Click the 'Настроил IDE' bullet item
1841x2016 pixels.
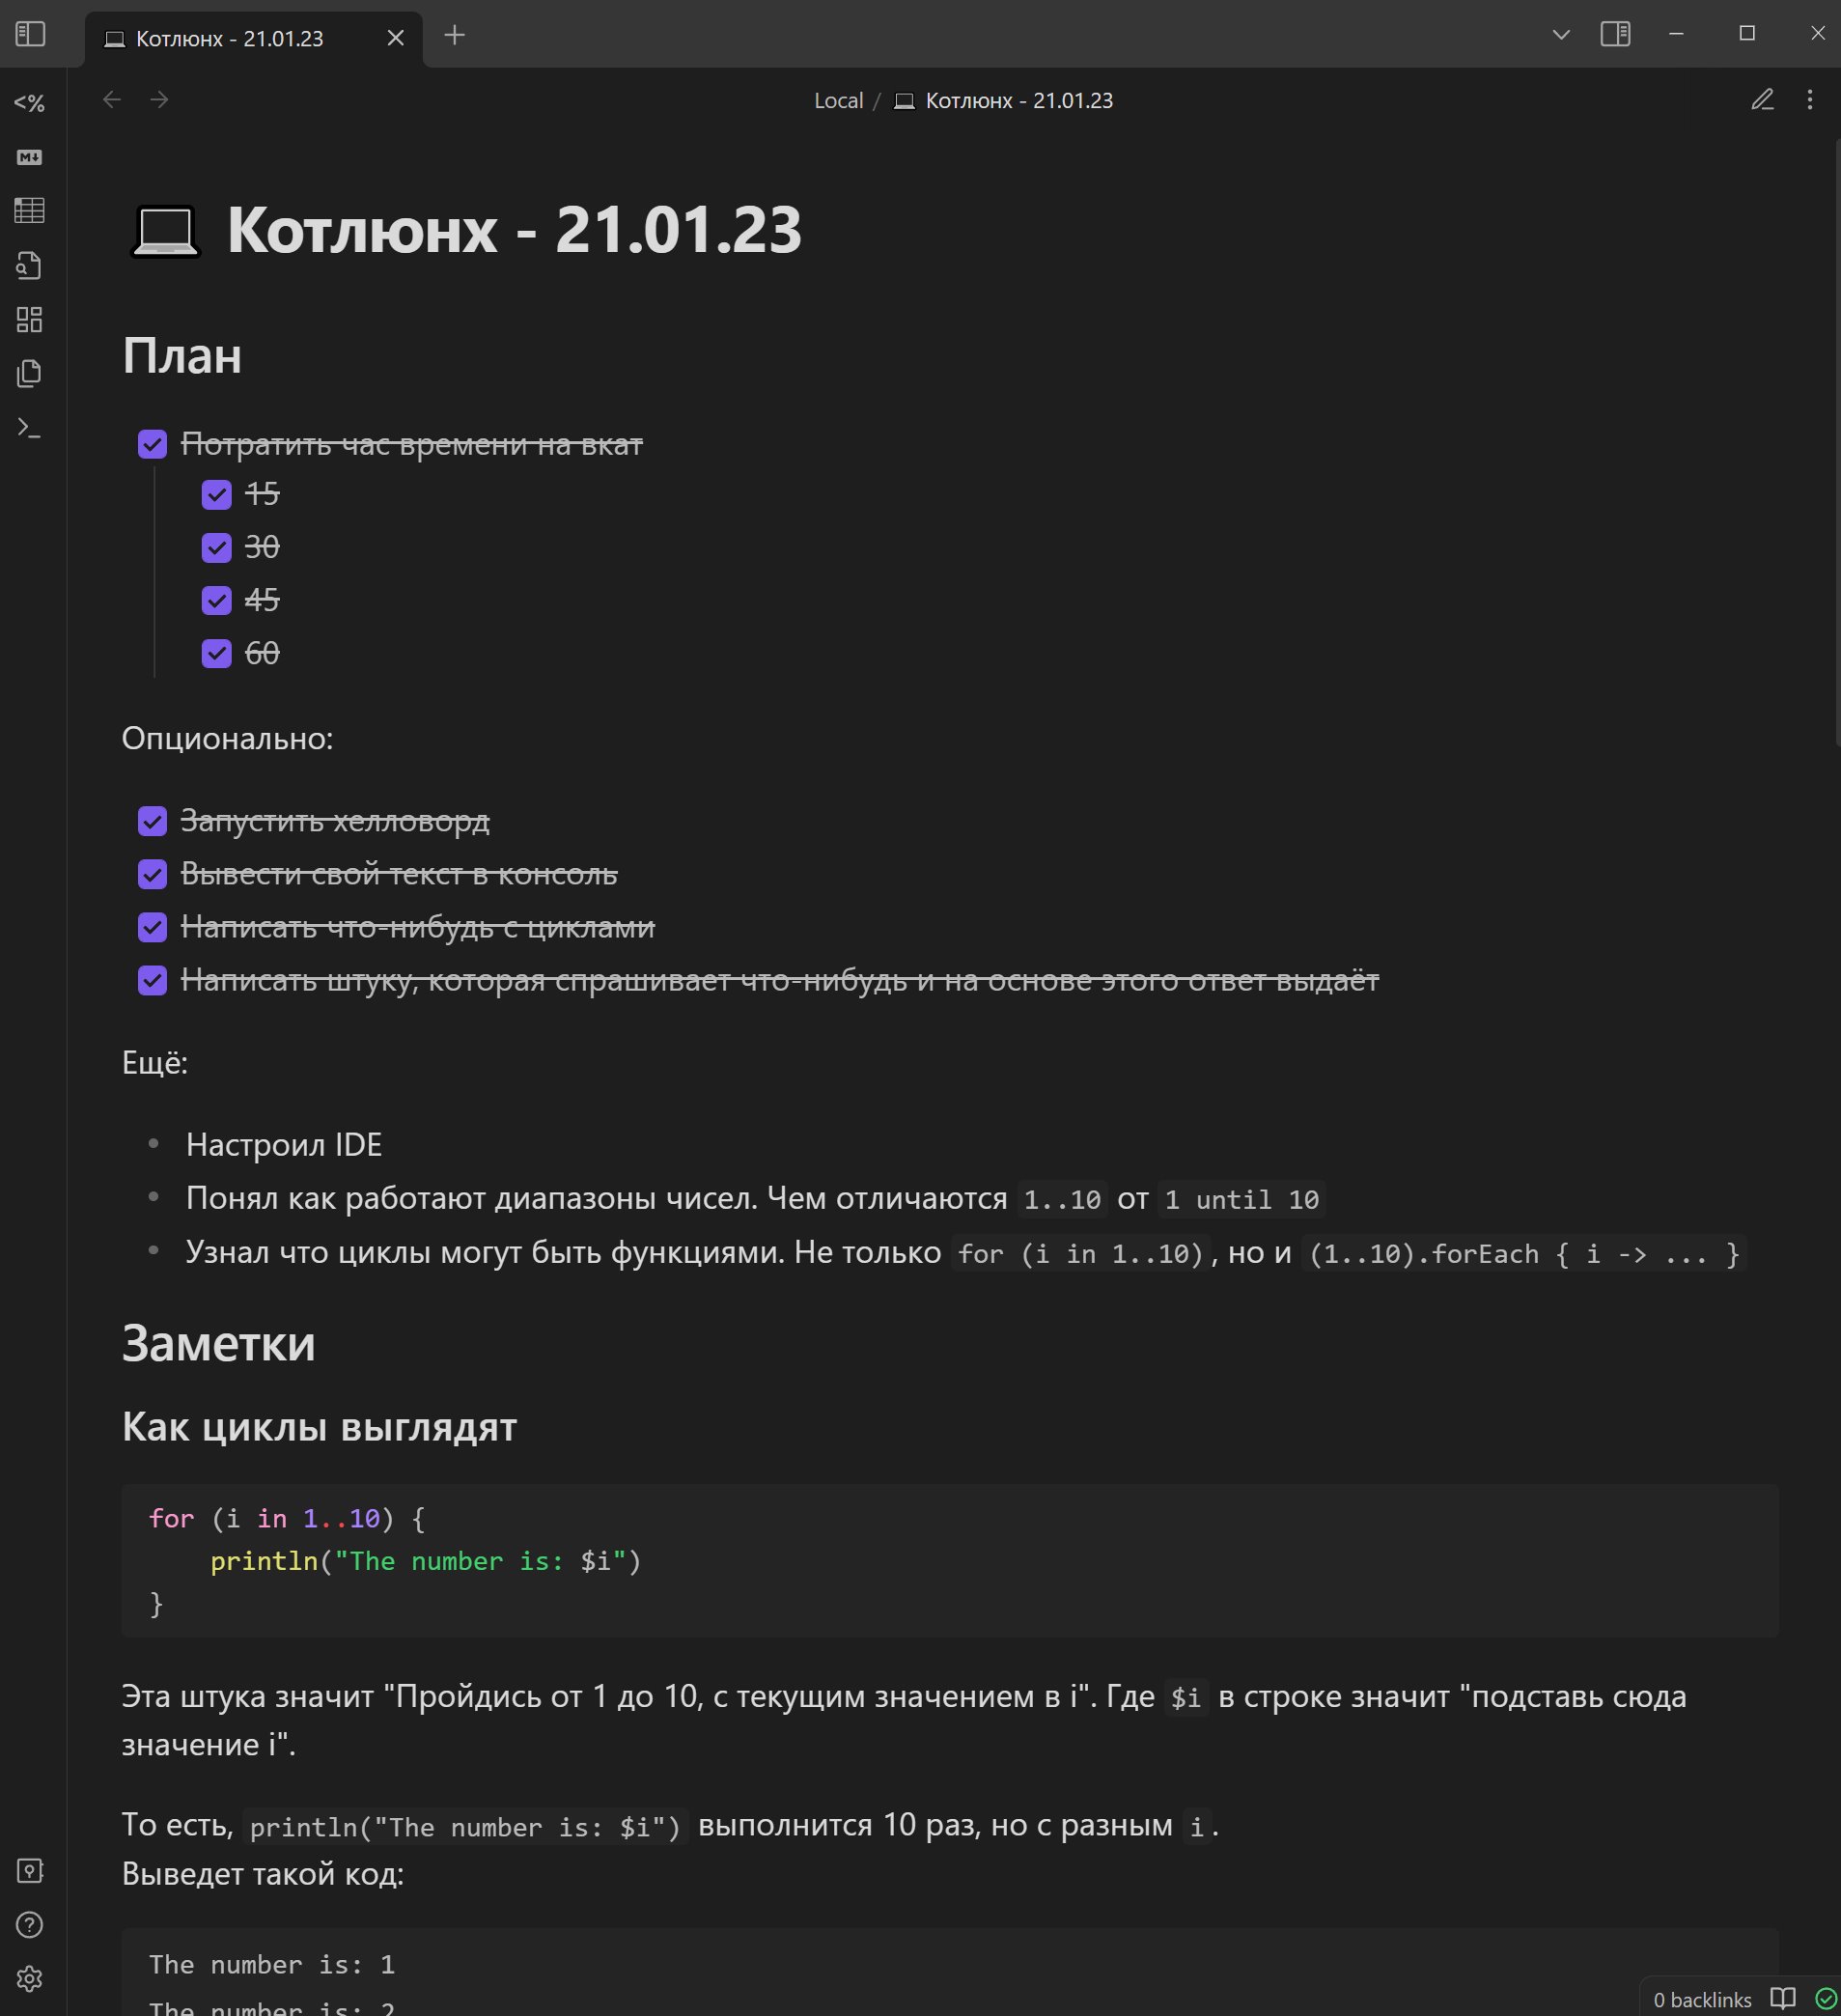(284, 1145)
